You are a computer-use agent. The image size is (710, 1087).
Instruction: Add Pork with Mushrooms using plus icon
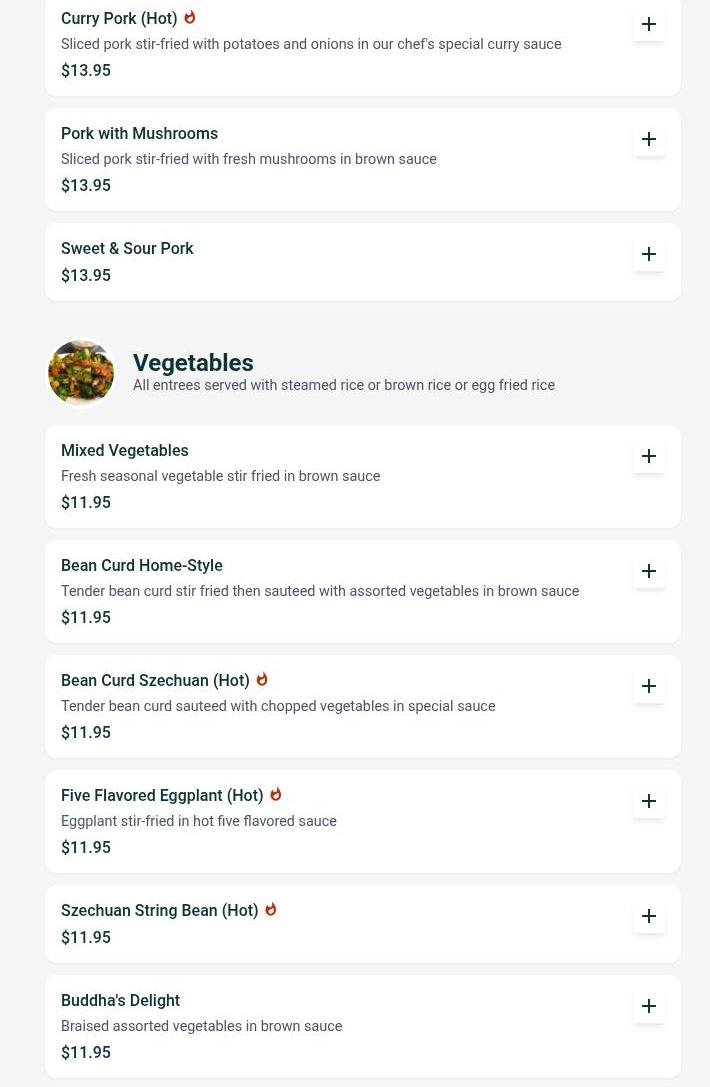coord(649,139)
